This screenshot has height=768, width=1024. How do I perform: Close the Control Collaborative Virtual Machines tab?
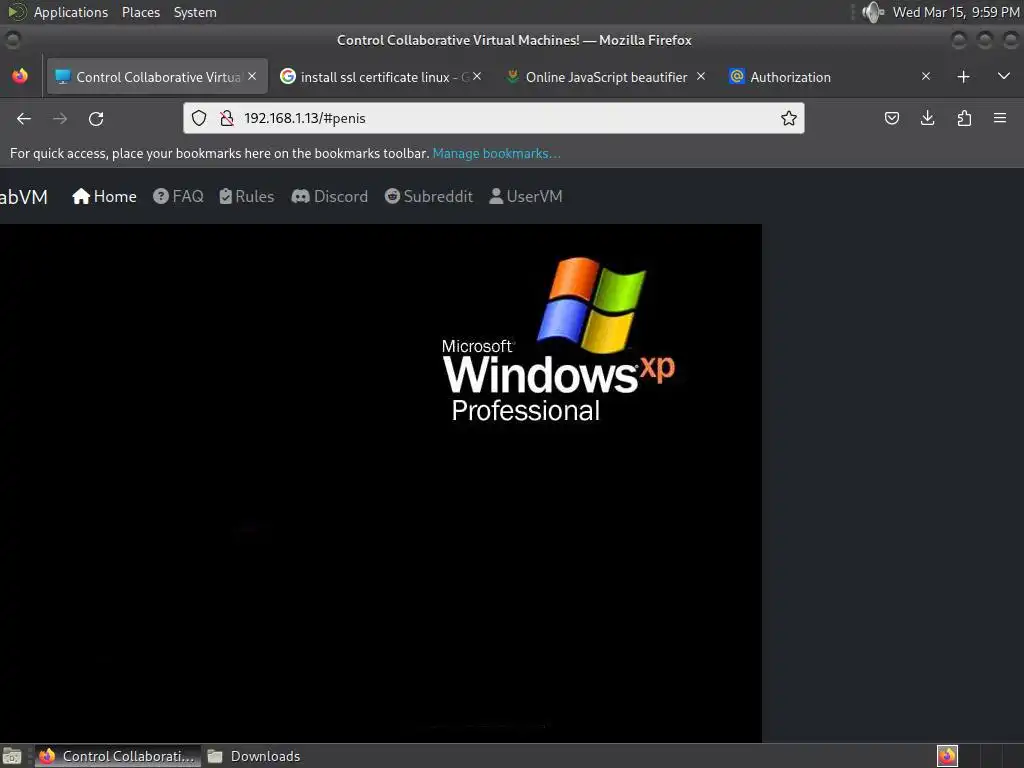coord(252,76)
